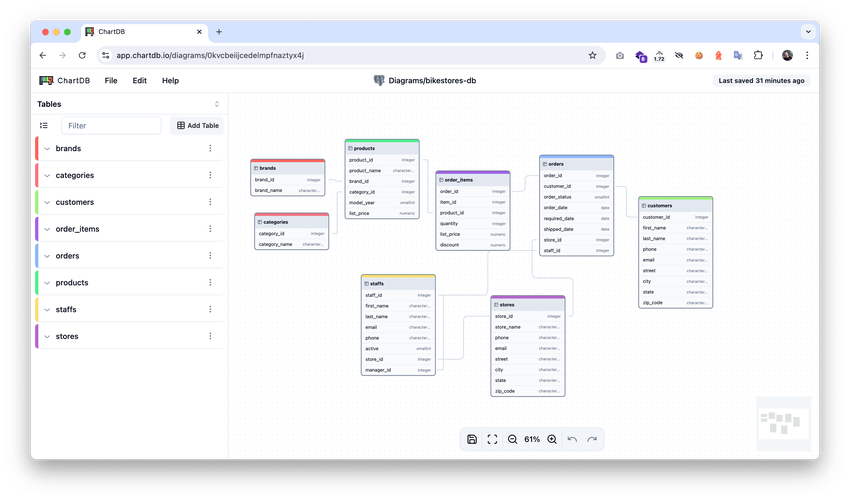Click the ChartDB logo in app header
850x500 pixels.
(65, 80)
